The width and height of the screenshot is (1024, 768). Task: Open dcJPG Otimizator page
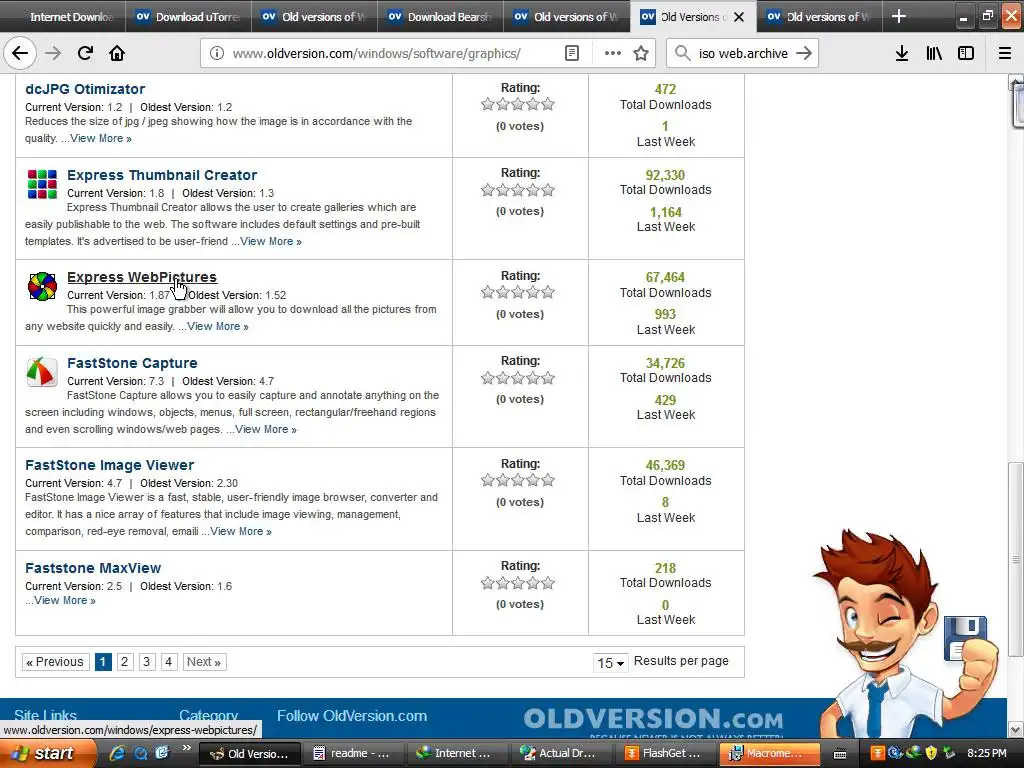[x=85, y=89]
